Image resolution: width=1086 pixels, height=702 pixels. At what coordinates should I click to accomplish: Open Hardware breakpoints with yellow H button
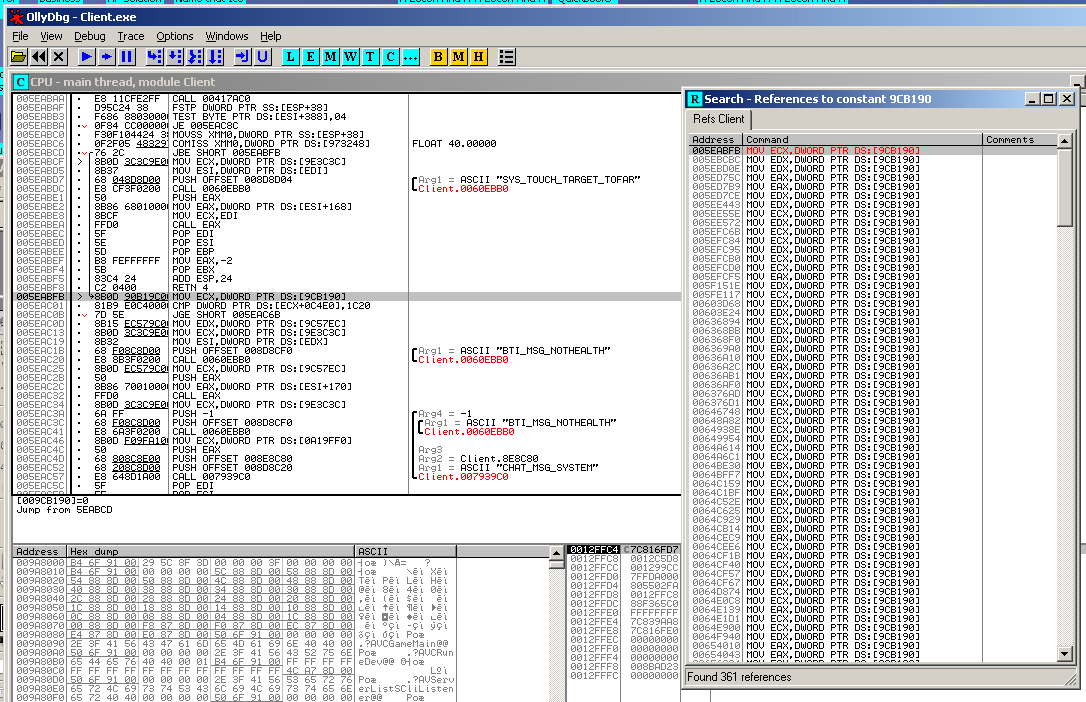point(478,57)
